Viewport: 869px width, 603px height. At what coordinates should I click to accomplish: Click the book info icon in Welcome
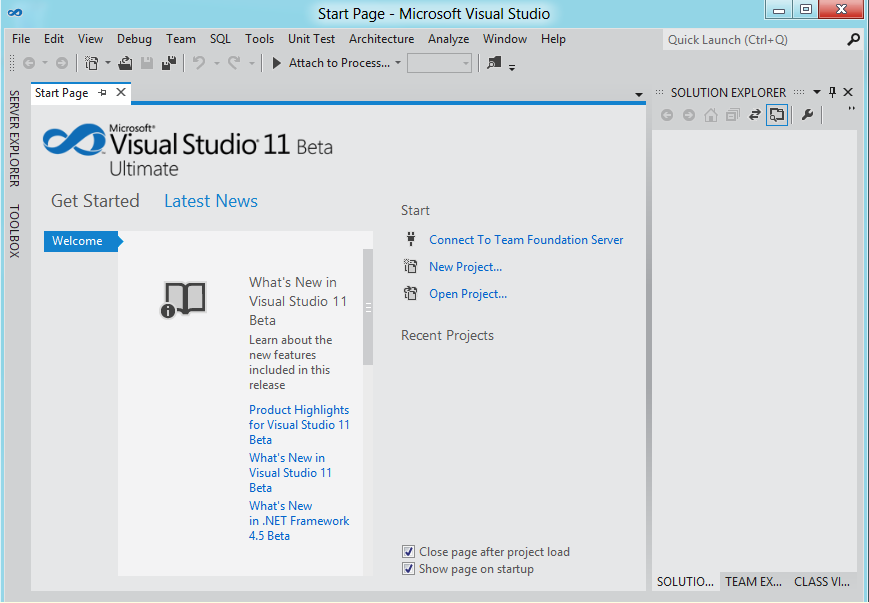183,300
